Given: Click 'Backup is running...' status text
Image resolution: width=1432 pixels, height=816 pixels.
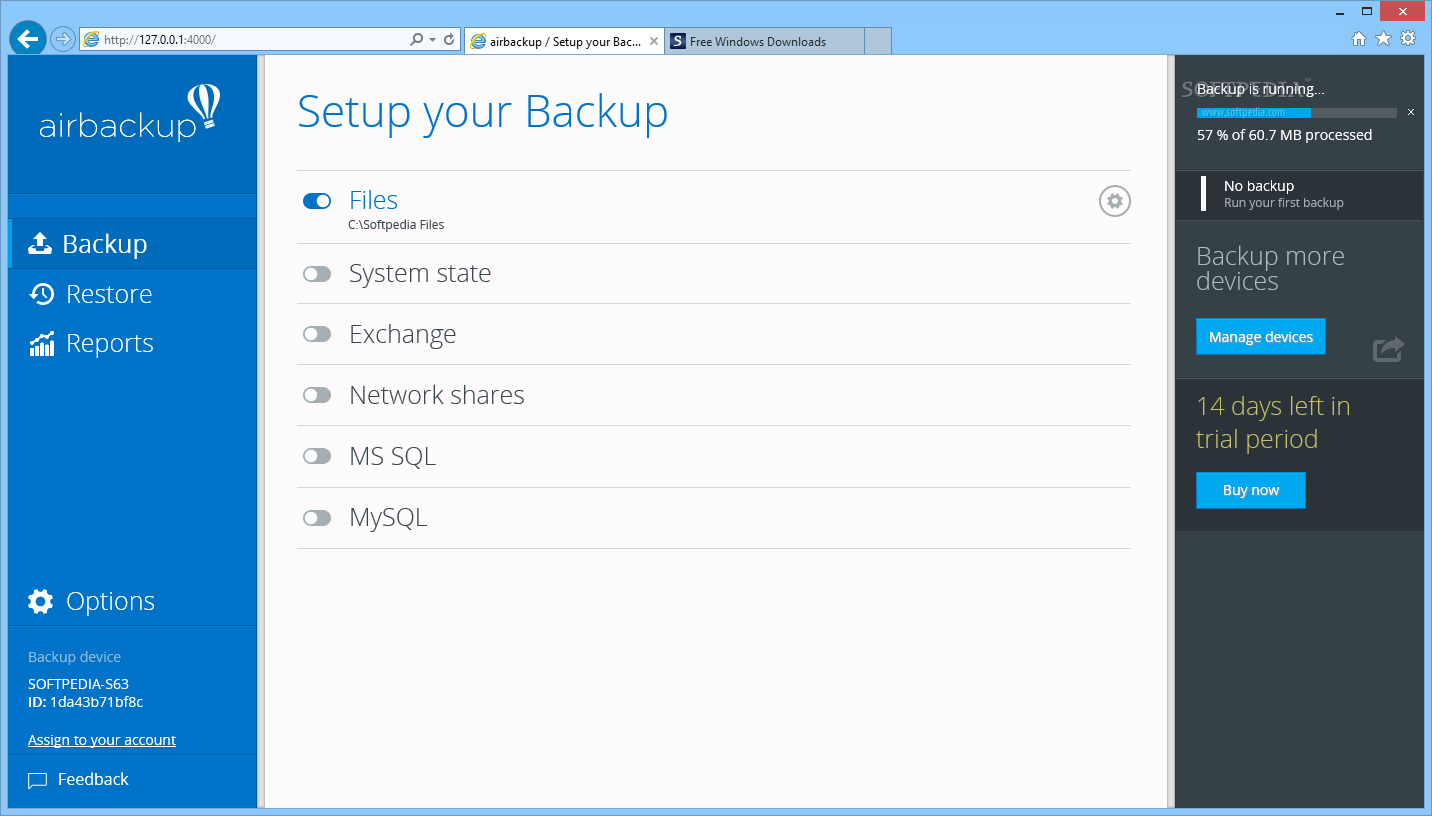Looking at the screenshot, I should pos(1260,89).
